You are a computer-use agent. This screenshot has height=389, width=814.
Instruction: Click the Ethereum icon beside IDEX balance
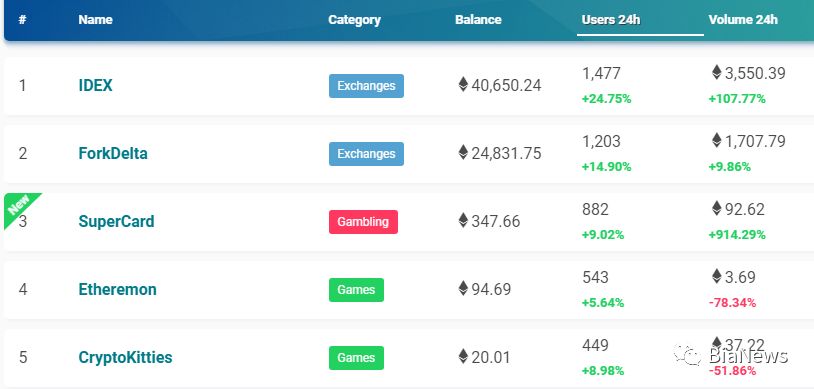[463, 84]
